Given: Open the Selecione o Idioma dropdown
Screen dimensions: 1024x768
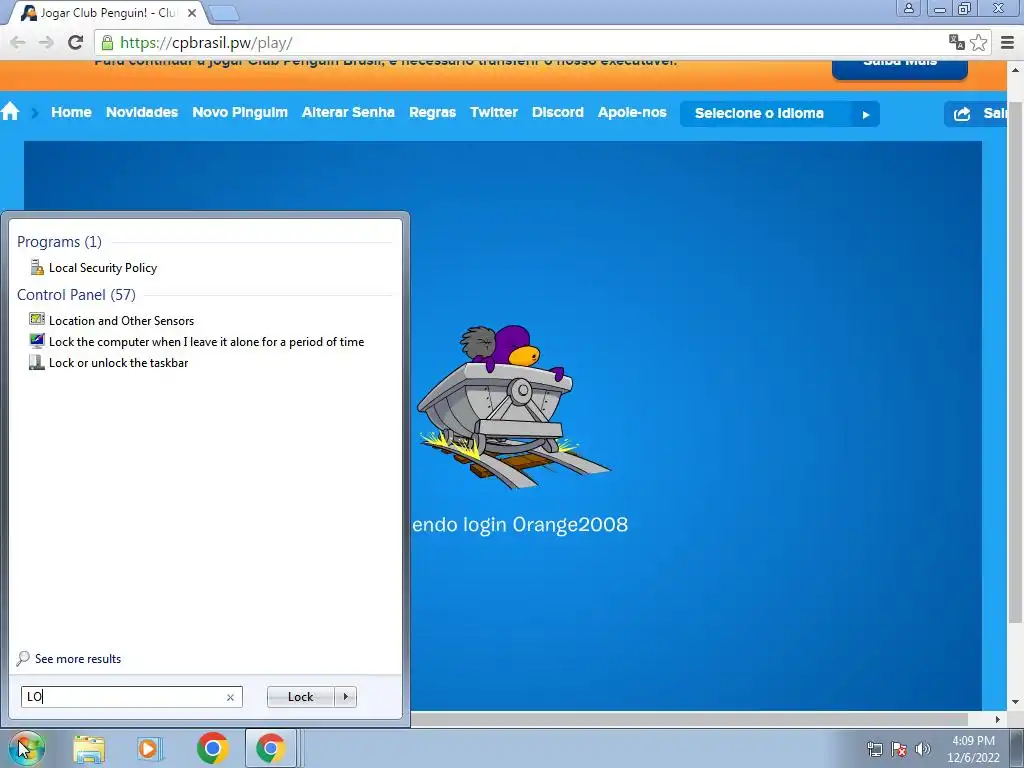Looking at the screenshot, I should [780, 114].
